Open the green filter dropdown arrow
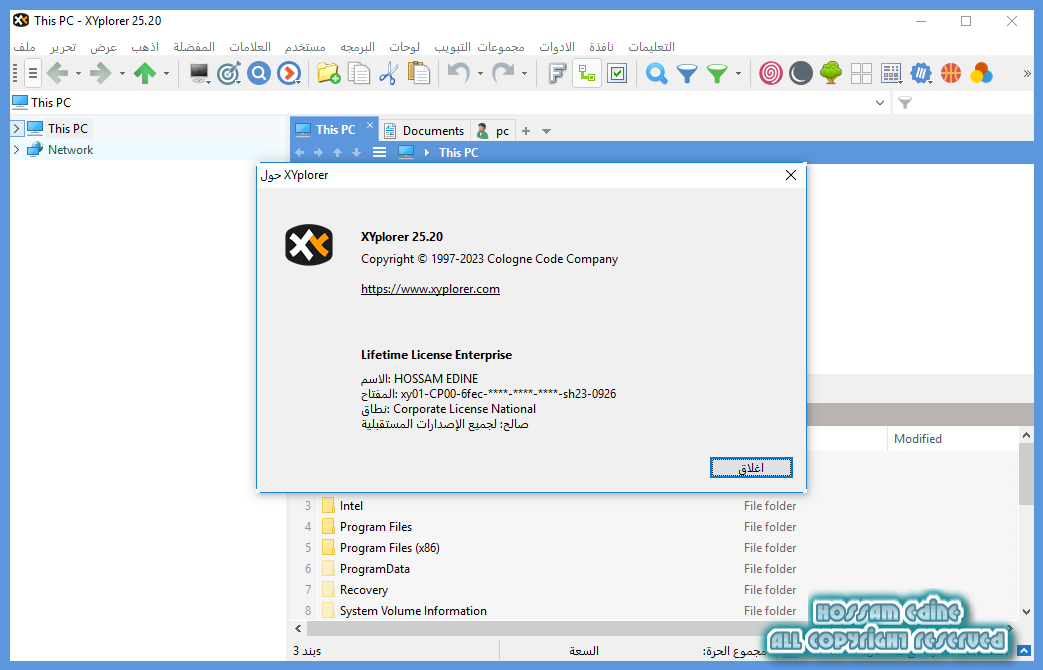The height and width of the screenshot is (670, 1043). pos(738,74)
